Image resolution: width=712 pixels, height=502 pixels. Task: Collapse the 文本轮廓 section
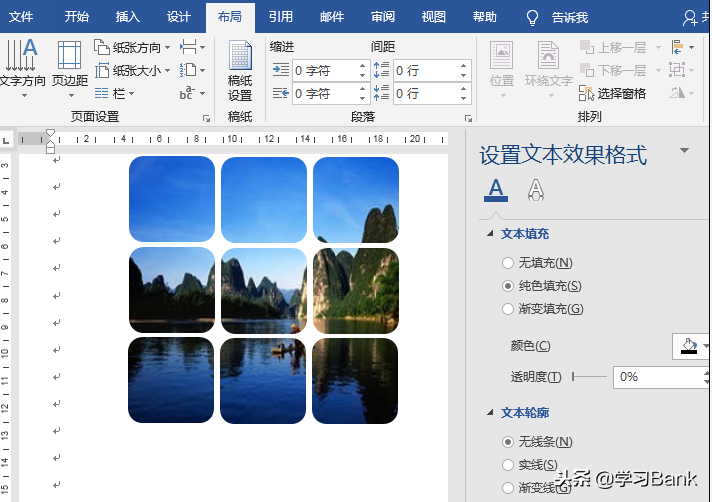point(490,412)
